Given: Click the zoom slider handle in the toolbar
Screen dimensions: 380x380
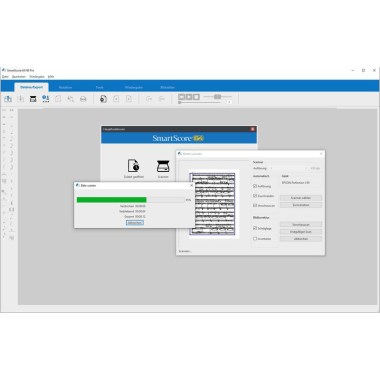Looking at the screenshot, I should pyautogui.click(x=217, y=97).
